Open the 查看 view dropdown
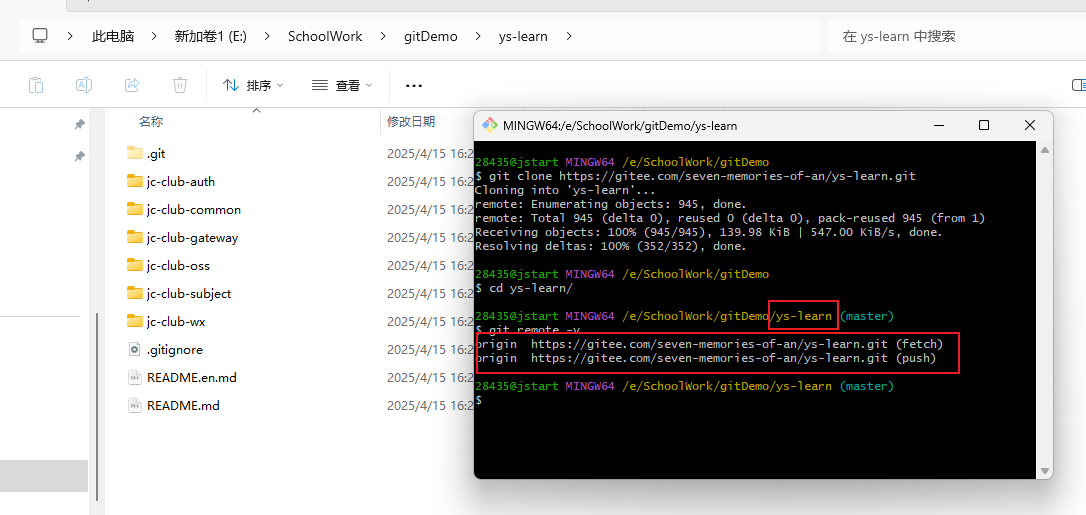 tap(342, 85)
